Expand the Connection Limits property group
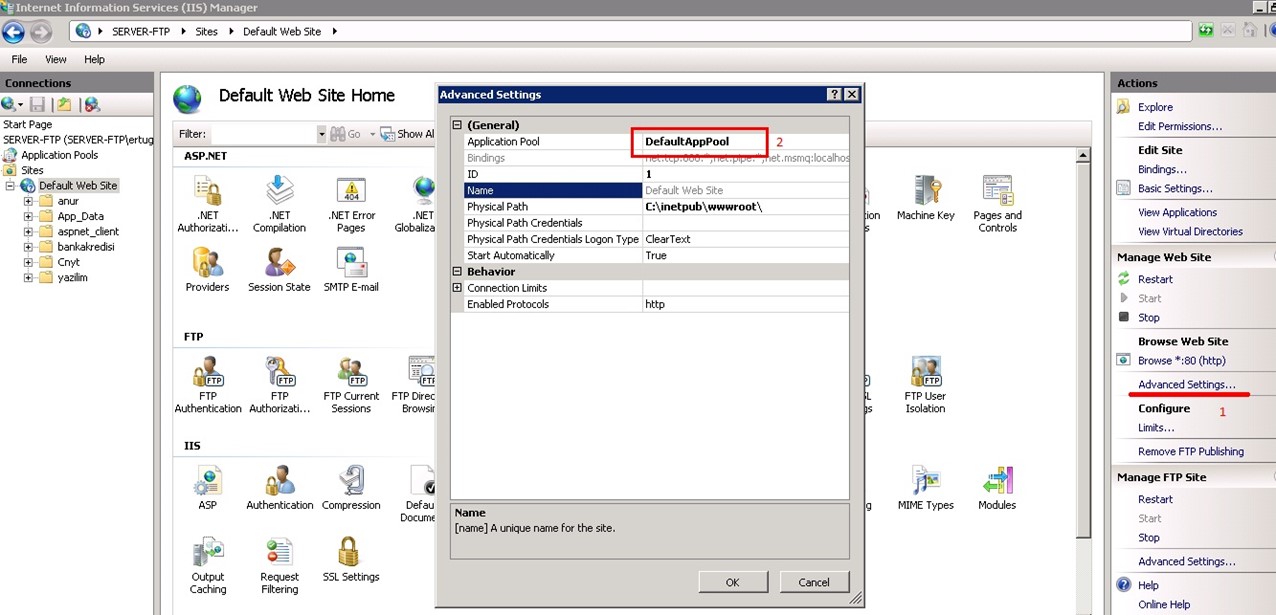This screenshot has width=1276, height=615. [x=457, y=288]
